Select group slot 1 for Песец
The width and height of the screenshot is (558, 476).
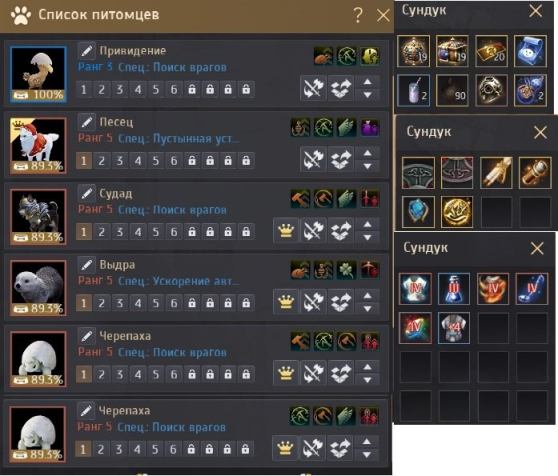pos(84,161)
